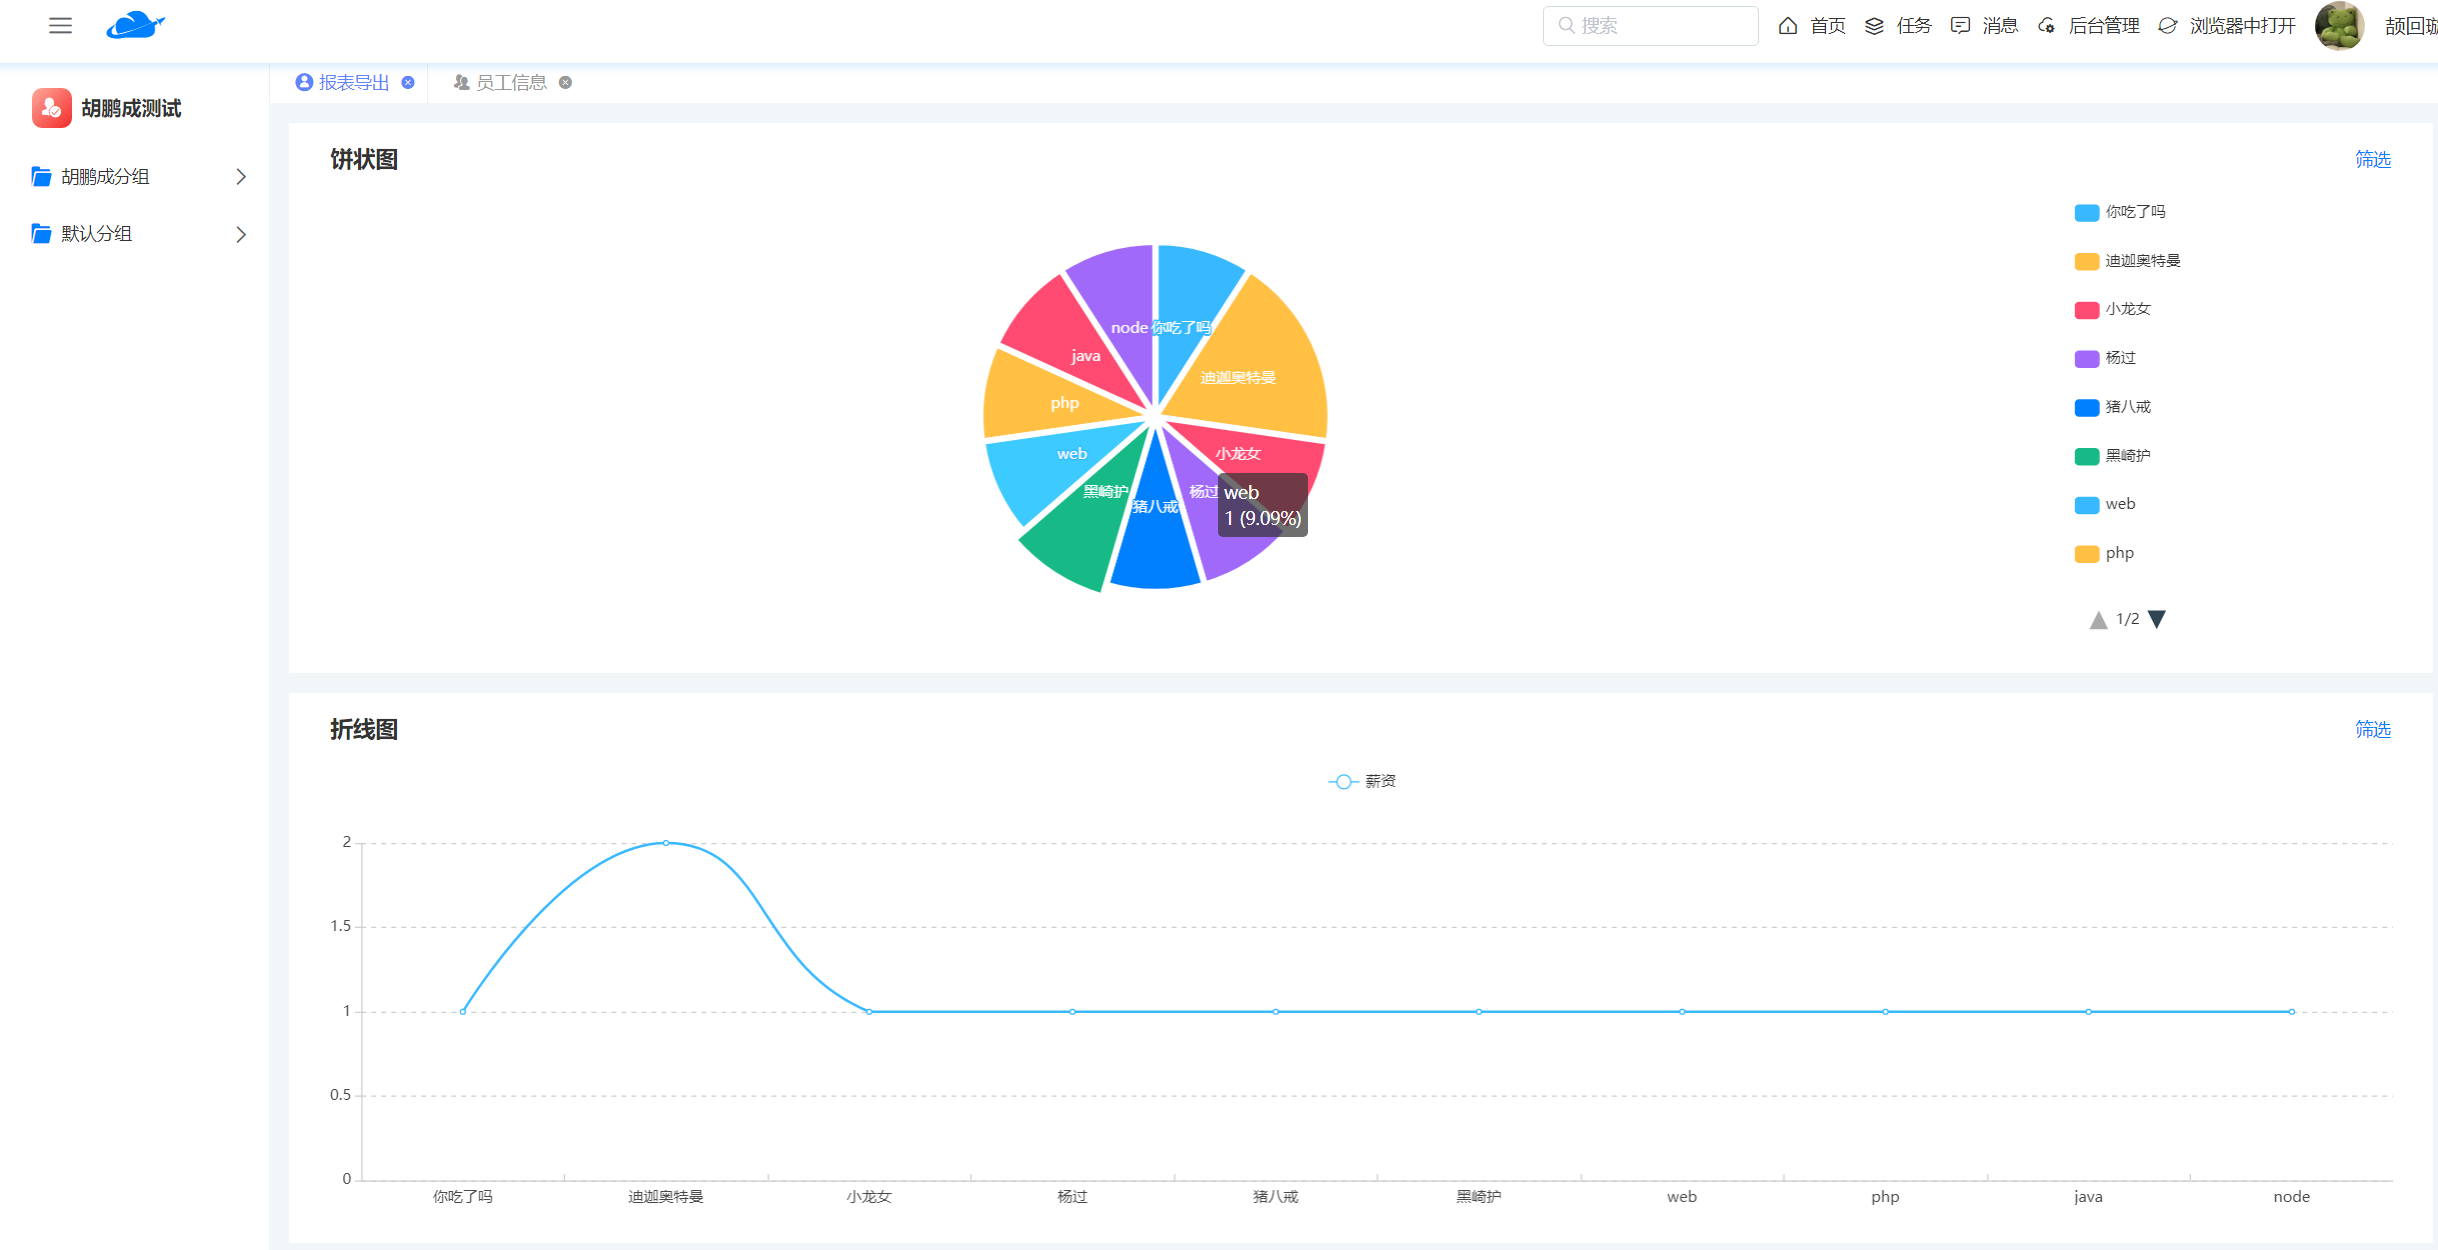Viewport: 2438px width, 1250px height.
Task: Click the 员工信息 tab icon
Action: 461,82
